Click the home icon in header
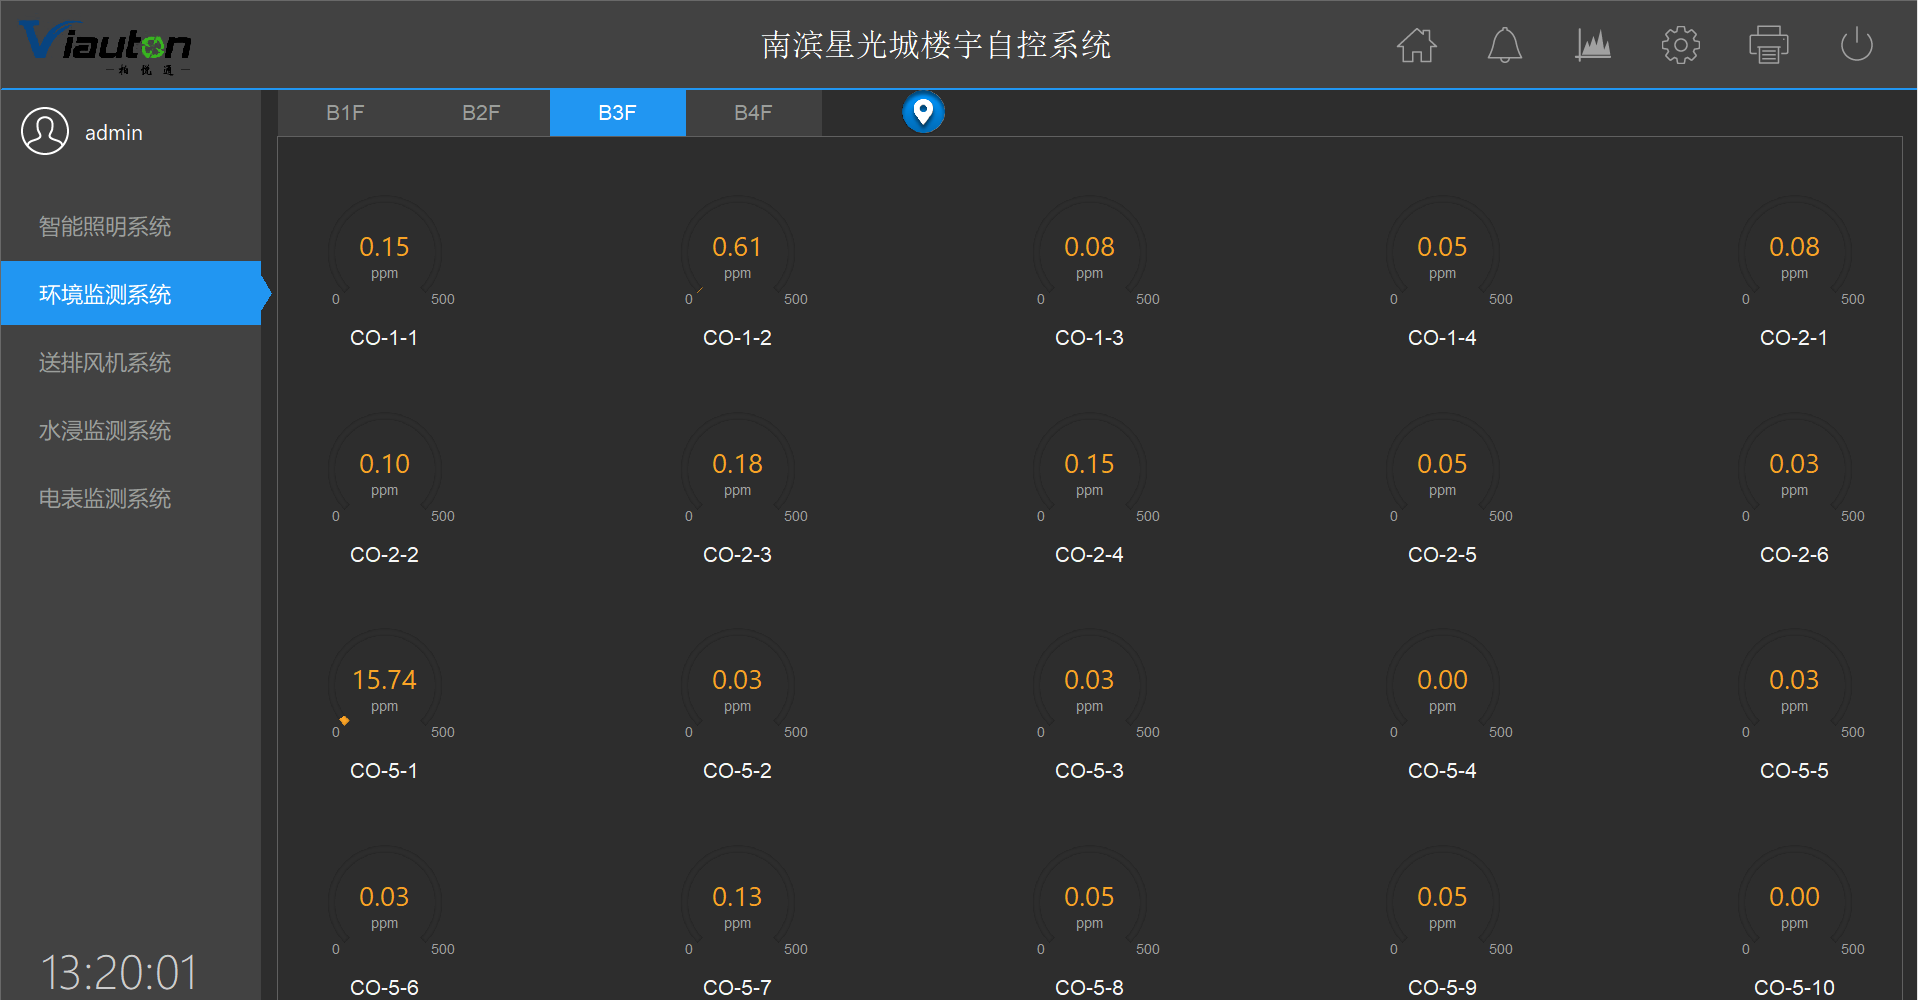The height and width of the screenshot is (1000, 1919). 1416,45
